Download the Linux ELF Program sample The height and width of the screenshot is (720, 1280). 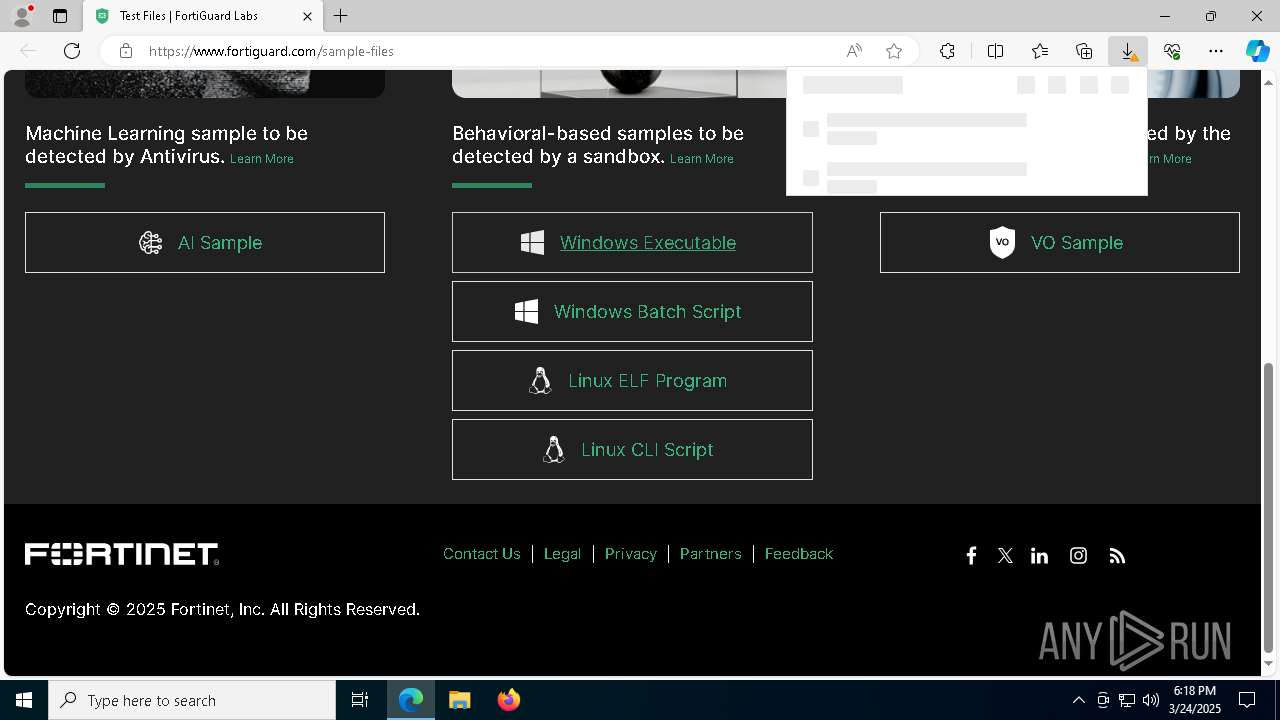pos(632,380)
